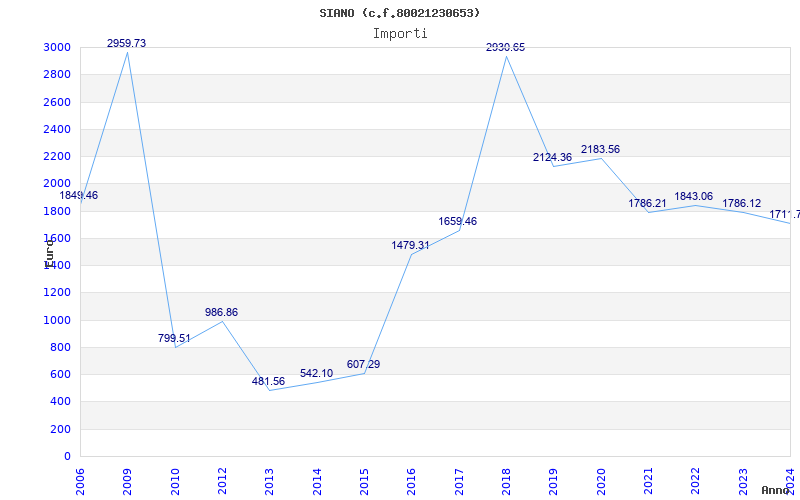
Task: Select data label 986.86
Action: pos(221,312)
